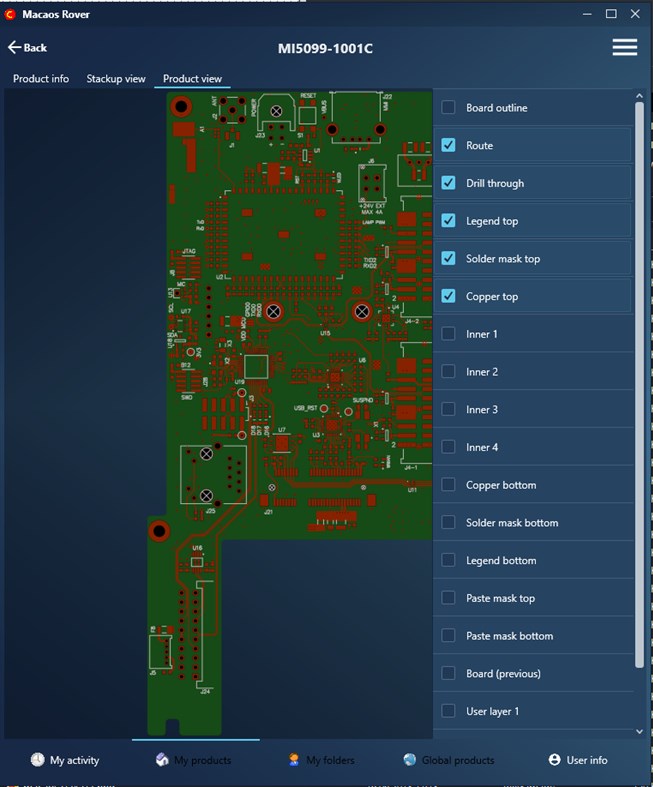
Task: Click the PCB board preview image
Action: [290, 413]
